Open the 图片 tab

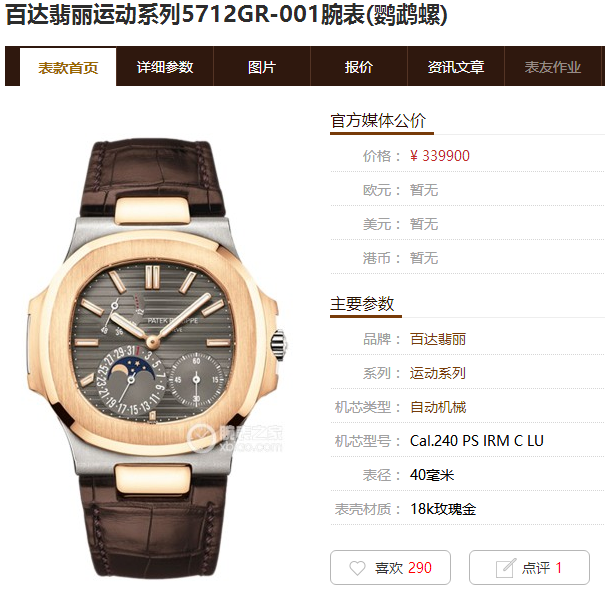click(262, 67)
